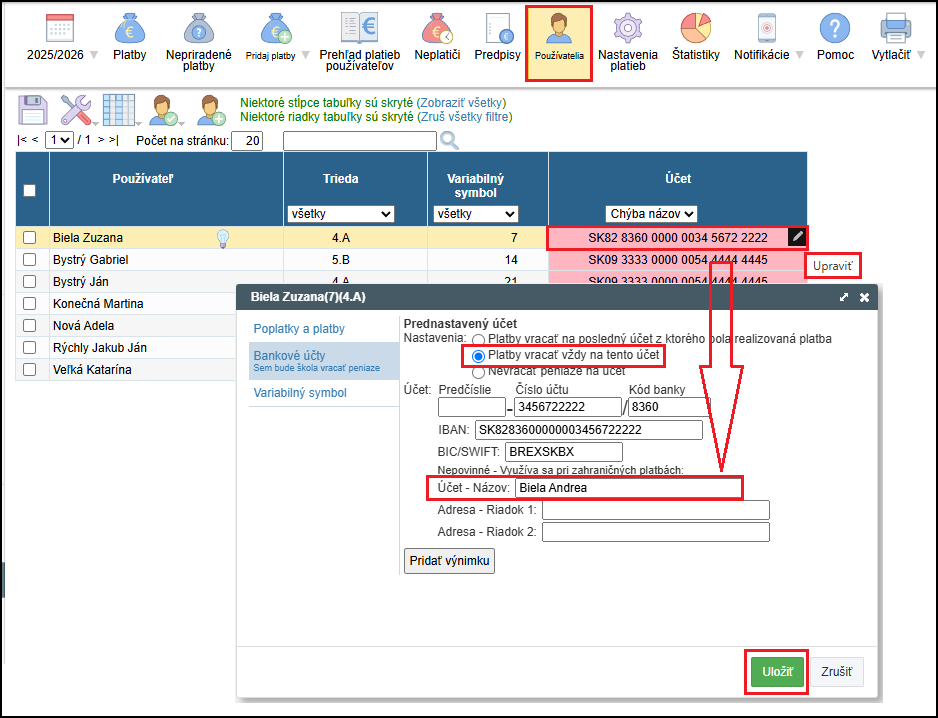
Task: Click pencil edit icon in Biela Zuzana row
Action: coord(796,237)
